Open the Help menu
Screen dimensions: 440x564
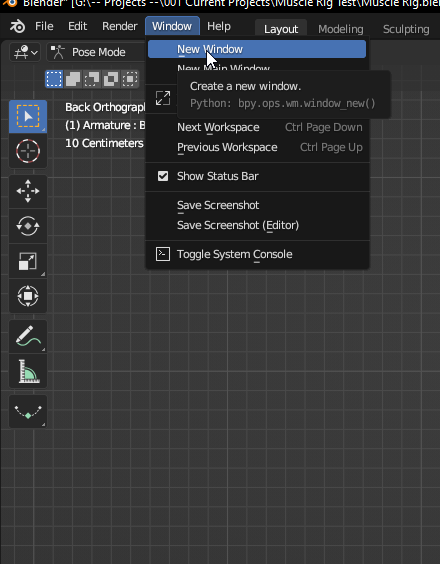coord(219,26)
